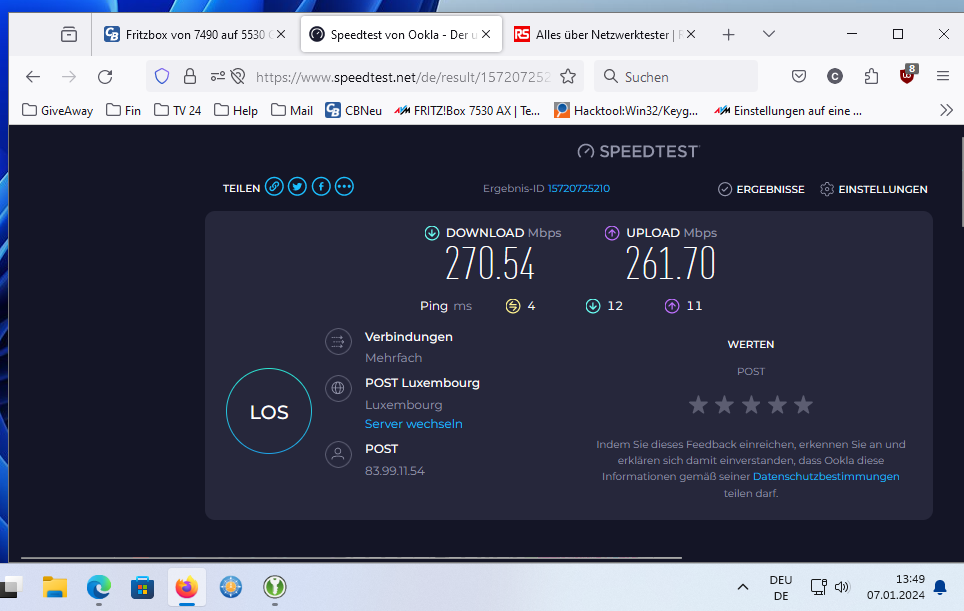Open site permissions icon in address bar
The height and width of the screenshot is (611, 964).
coord(218,76)
